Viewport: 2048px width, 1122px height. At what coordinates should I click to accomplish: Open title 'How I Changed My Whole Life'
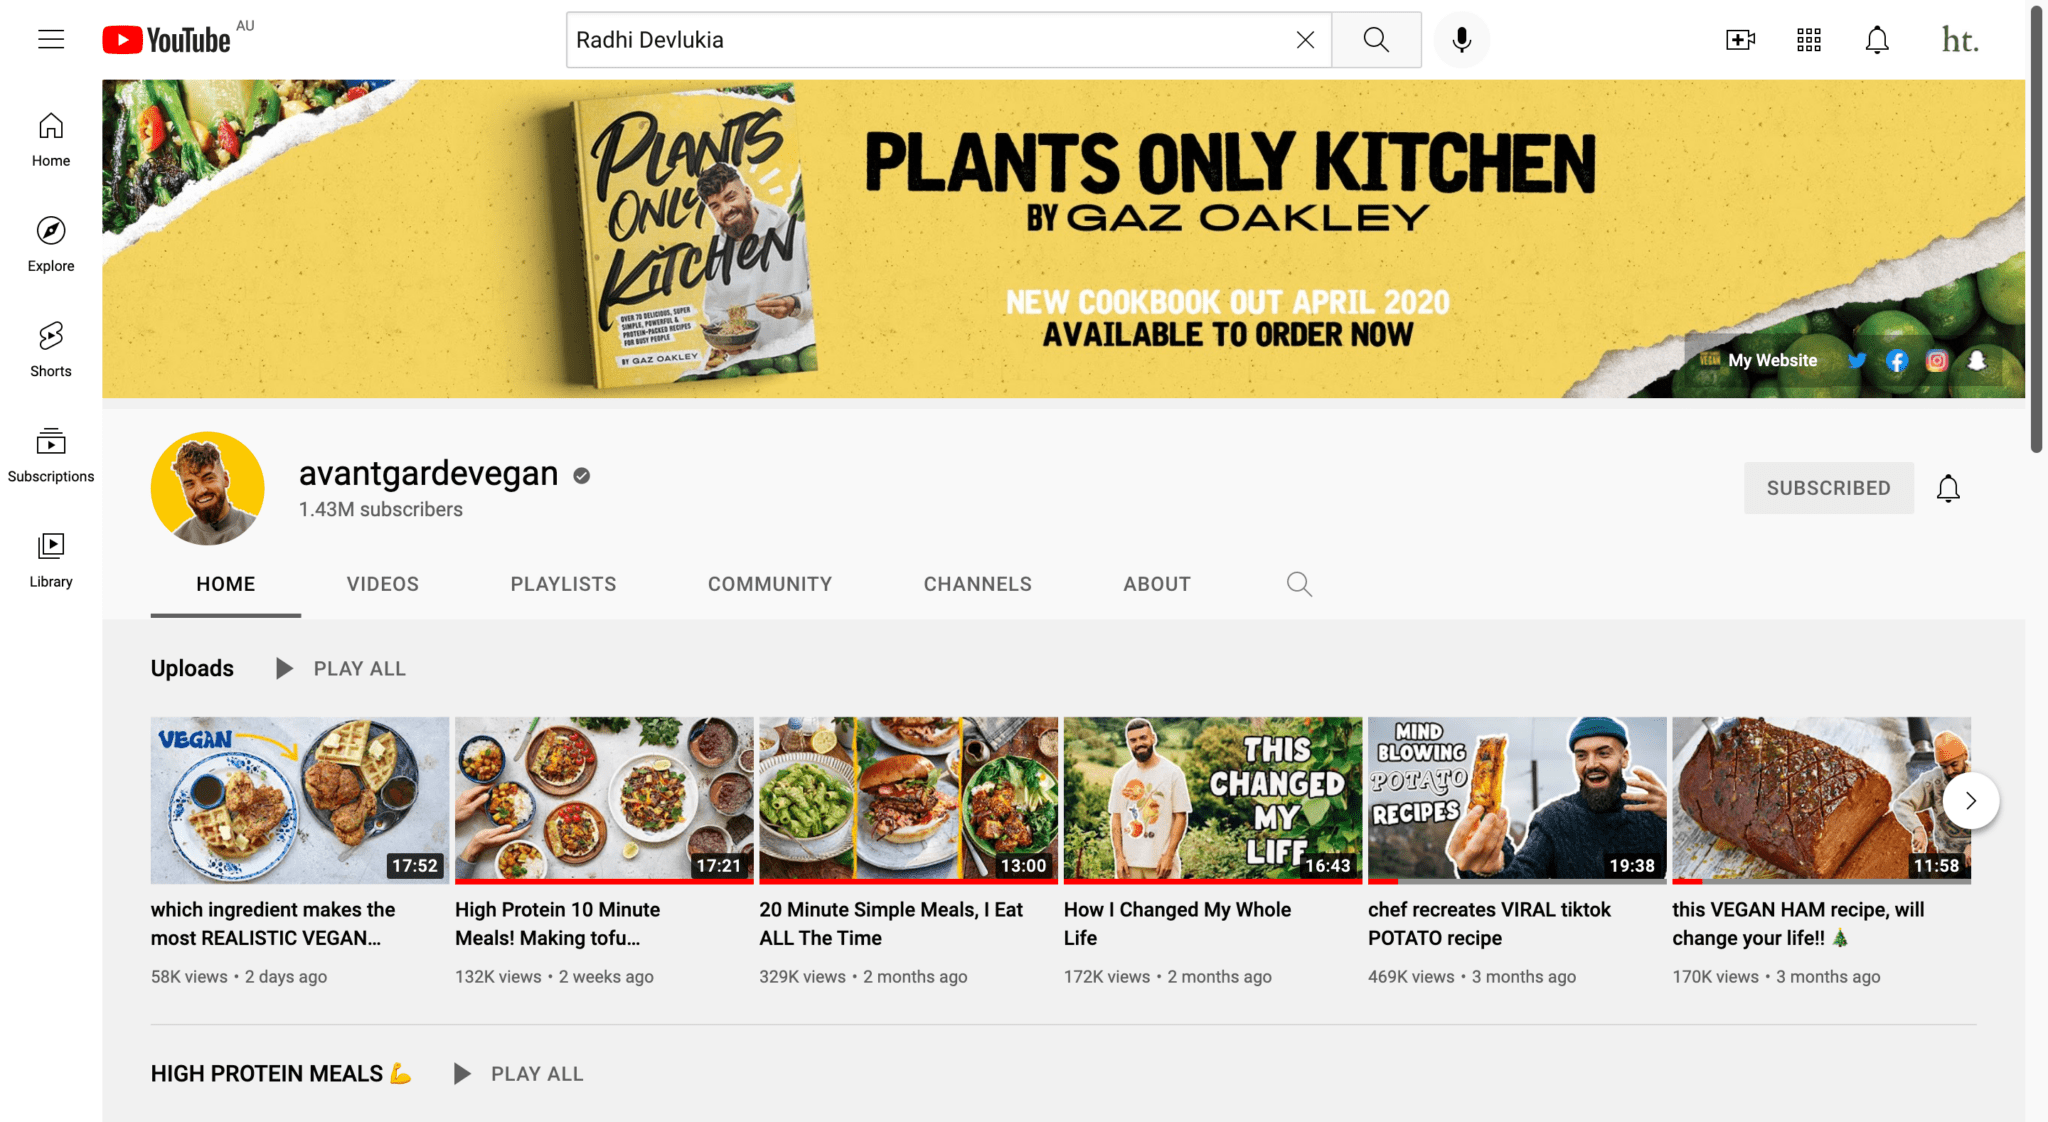tap(1177, 924)
